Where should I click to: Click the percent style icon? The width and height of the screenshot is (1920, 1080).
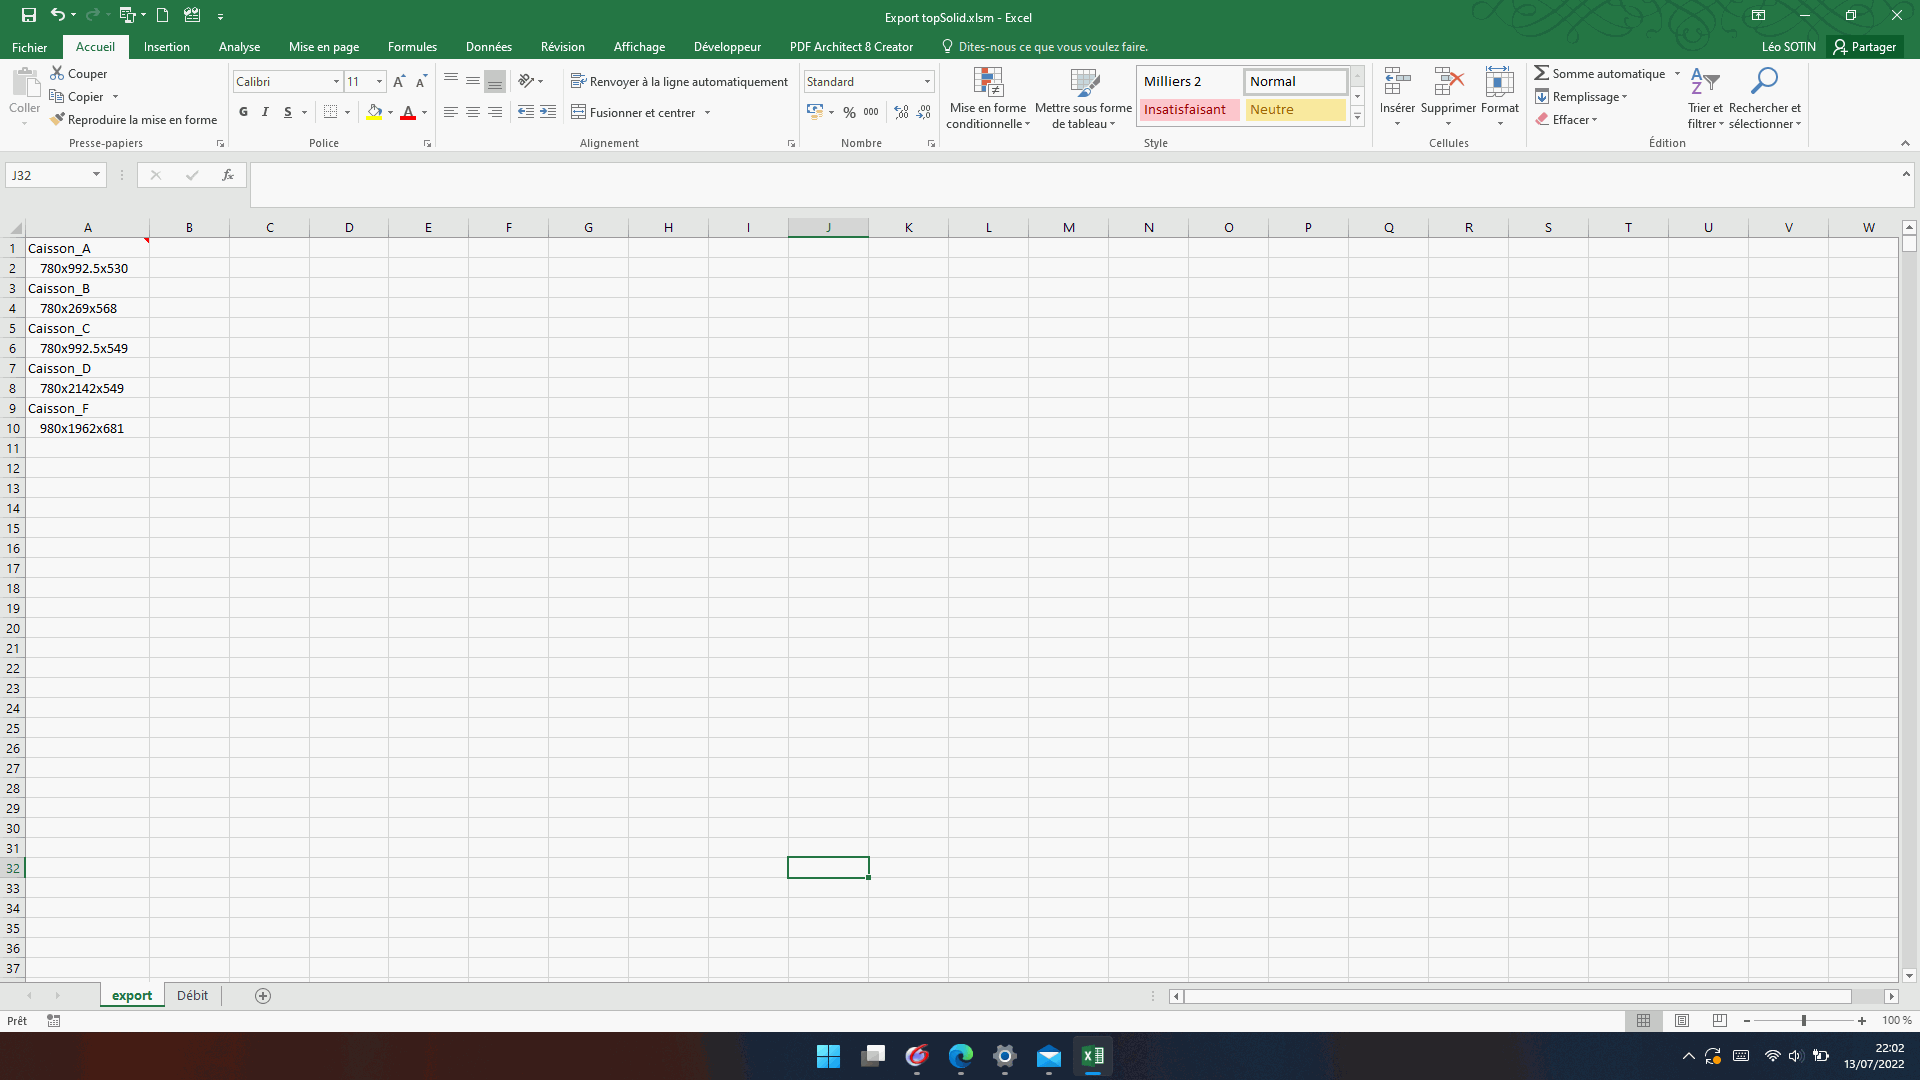[x=849, y=112]
